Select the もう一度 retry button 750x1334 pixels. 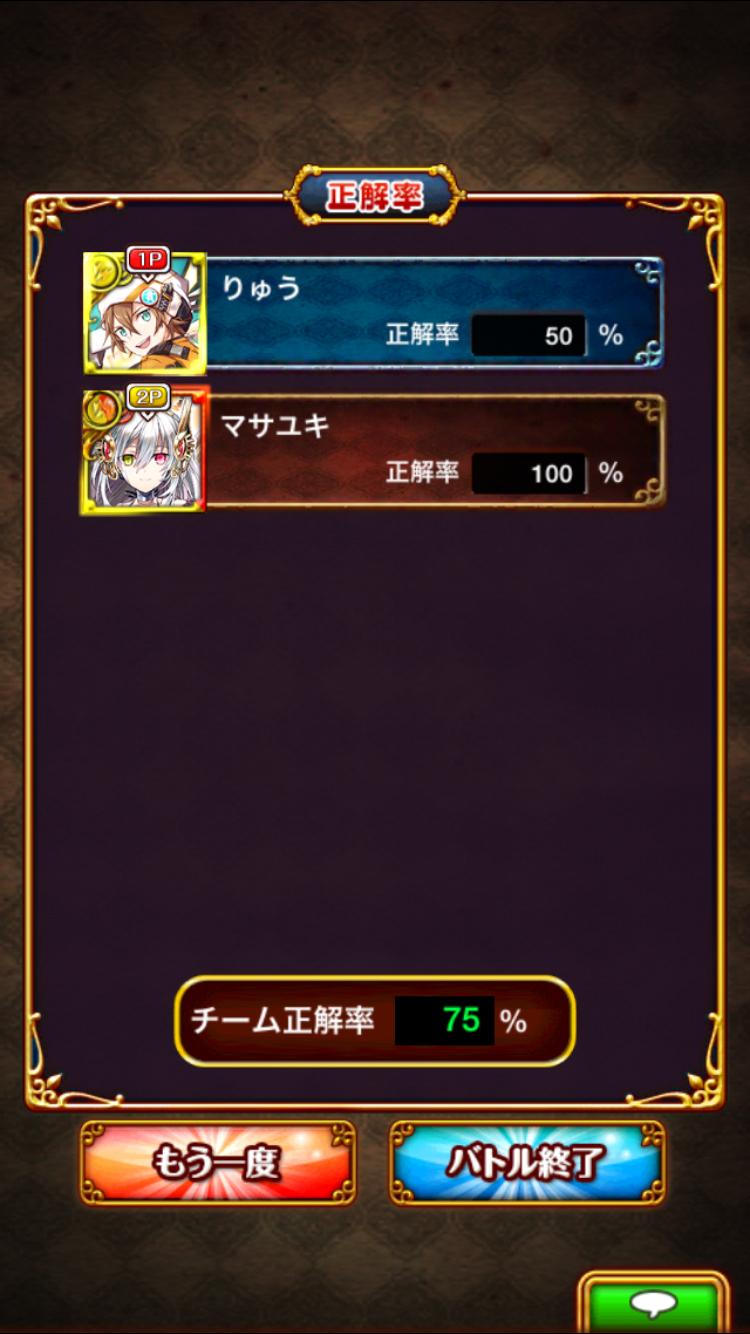[x=218, y=1162]
